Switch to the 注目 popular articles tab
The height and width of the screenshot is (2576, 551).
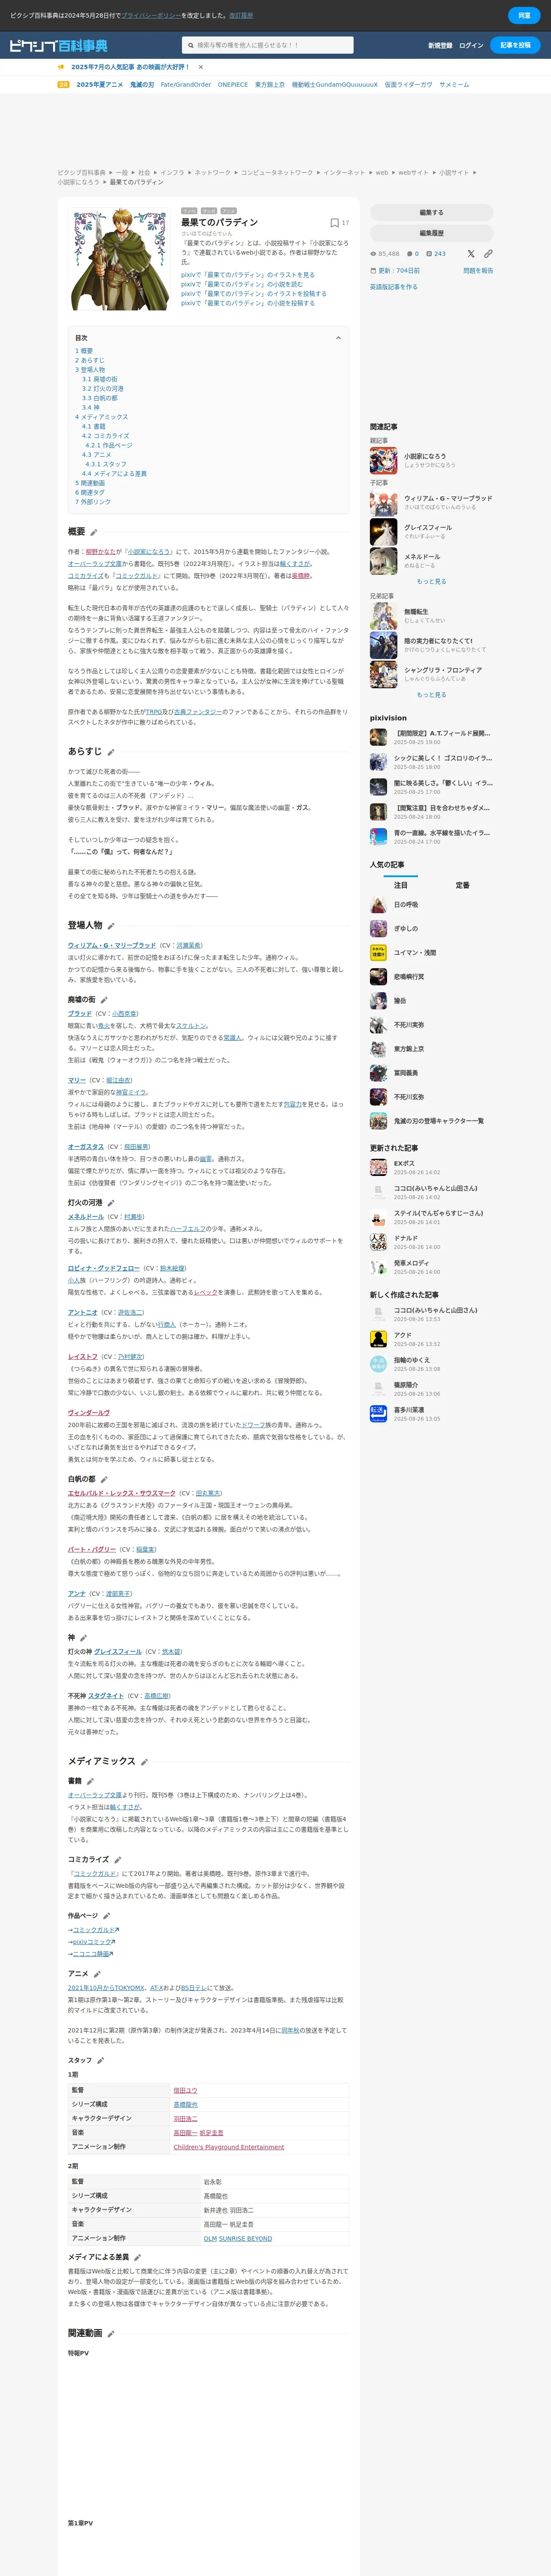400,885
